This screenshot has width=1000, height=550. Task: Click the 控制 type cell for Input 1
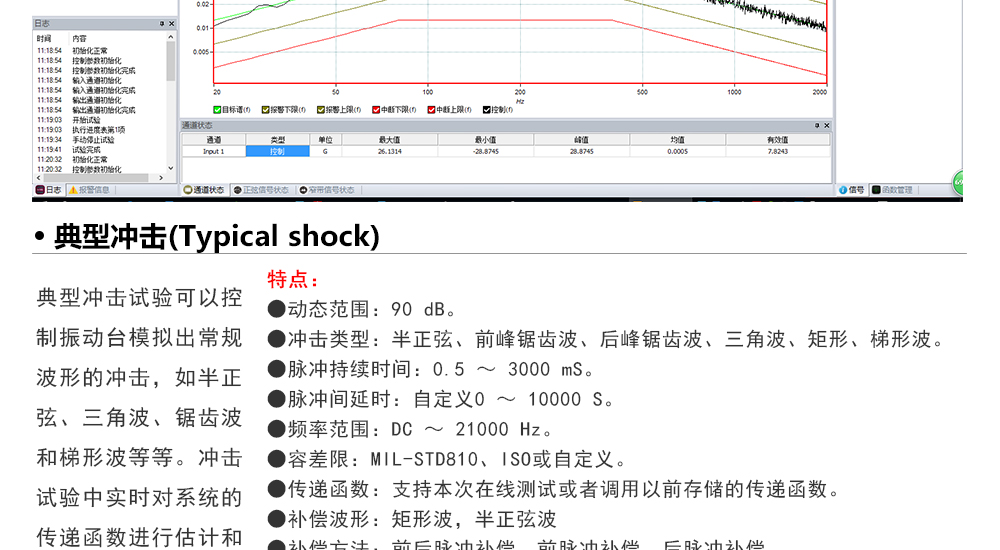coord(277,152)
